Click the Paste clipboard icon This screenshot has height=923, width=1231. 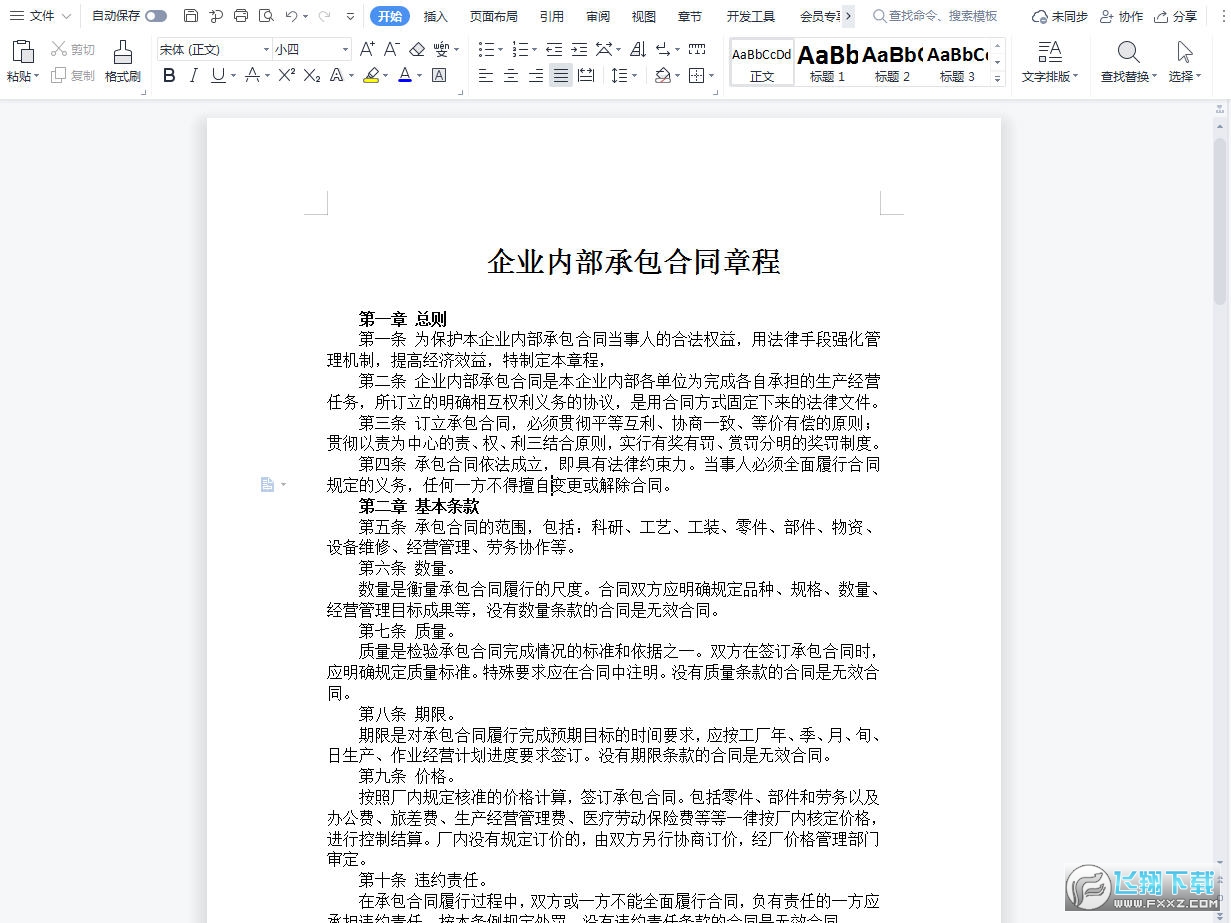[x=22, y=53]
